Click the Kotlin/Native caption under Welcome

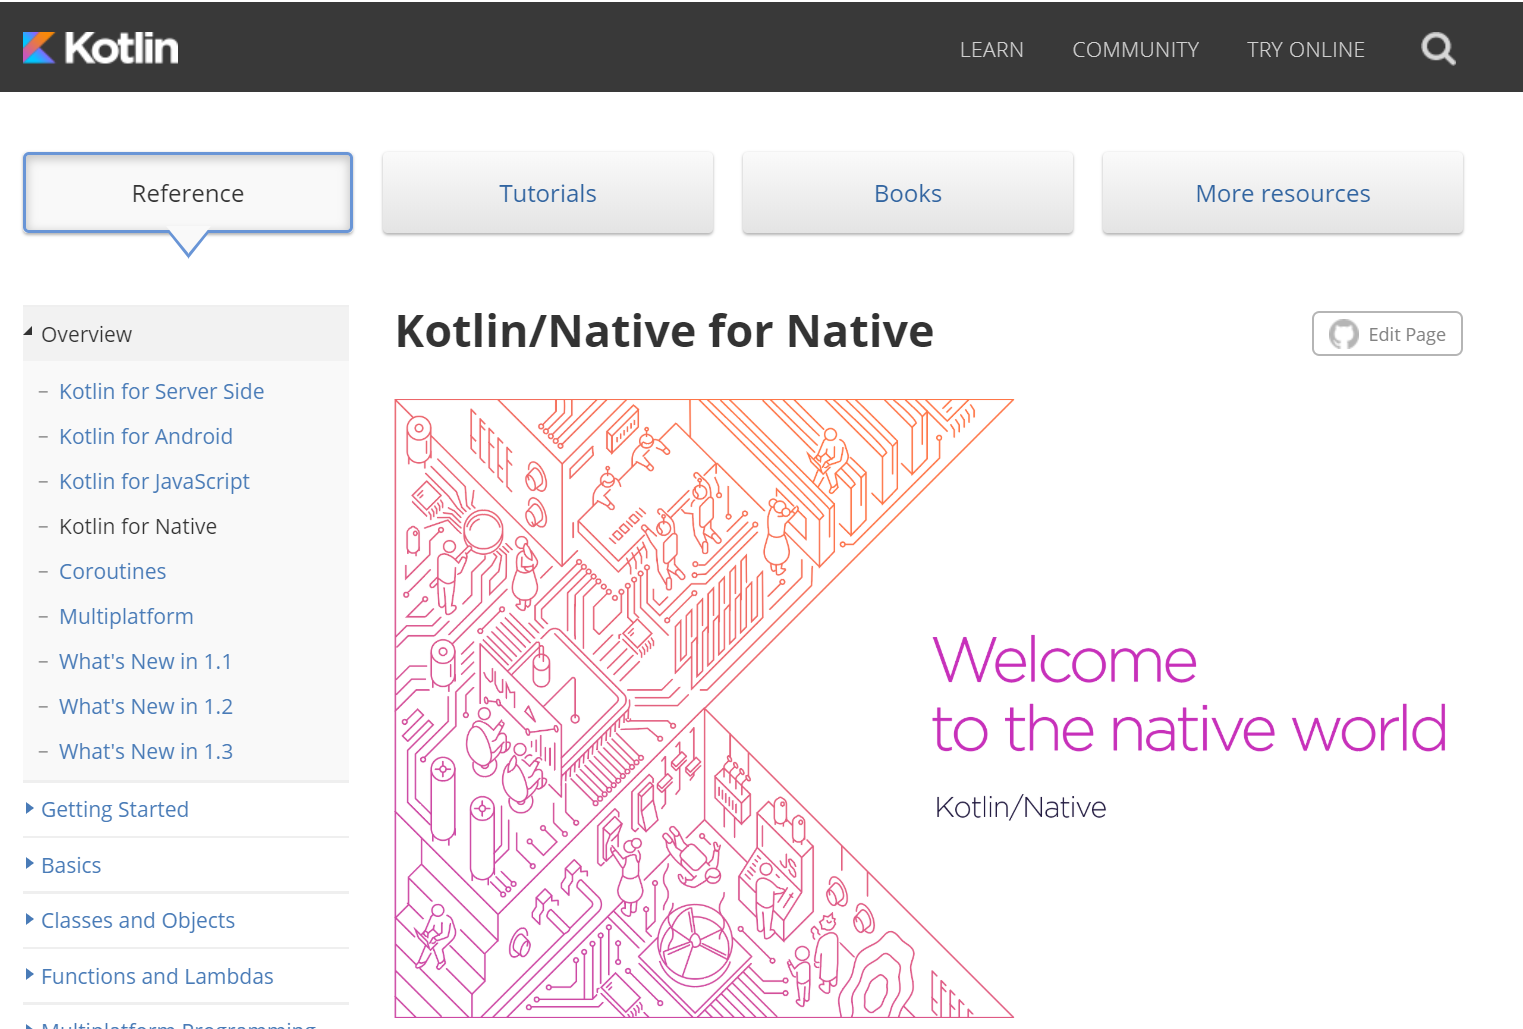point(1021,807)
